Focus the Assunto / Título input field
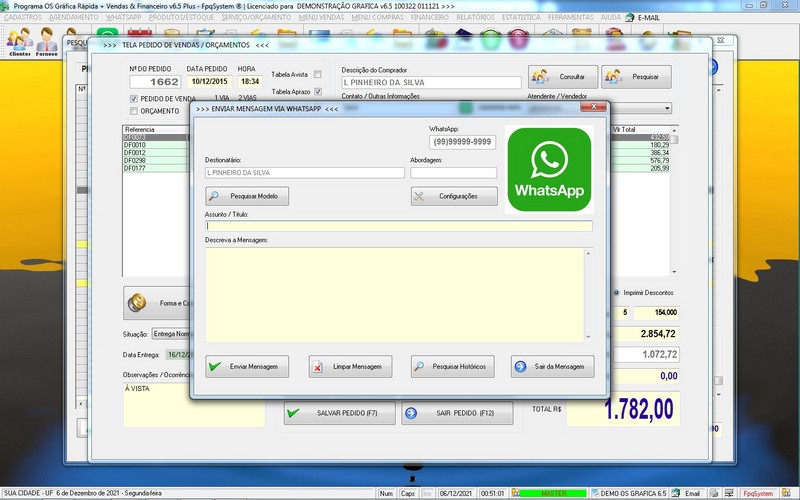Screen dimensions: 800x500 tap(398, 226)
